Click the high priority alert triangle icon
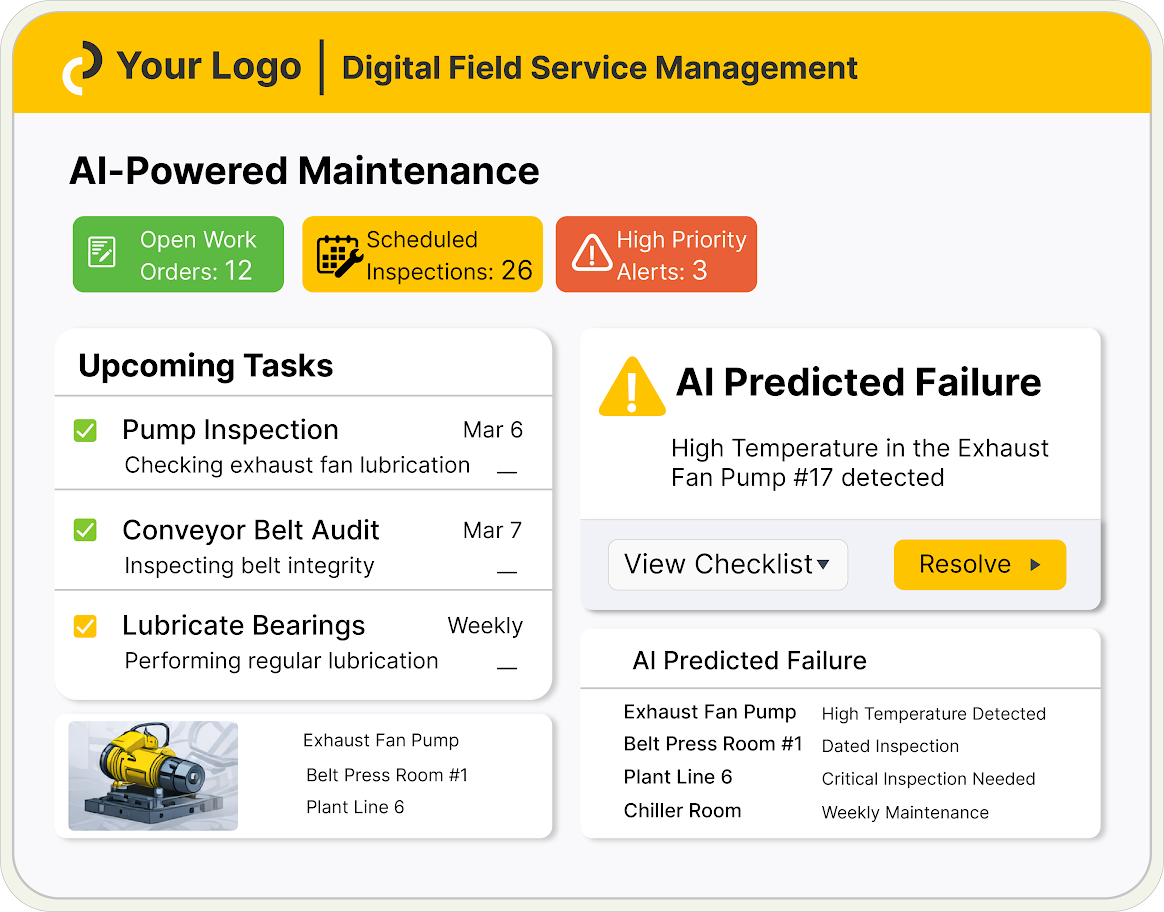This screenshot has width=1164, height=912. (x=592, y=254)
